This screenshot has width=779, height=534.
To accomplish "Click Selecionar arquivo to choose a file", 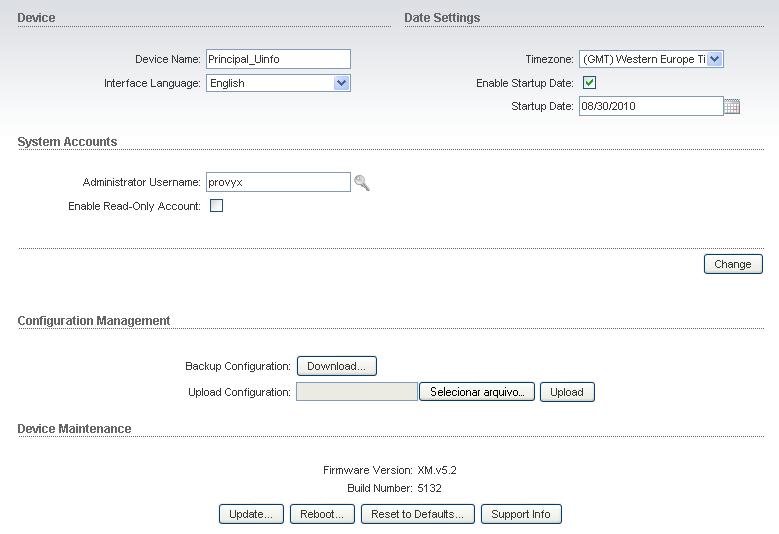I will [477, 392].
